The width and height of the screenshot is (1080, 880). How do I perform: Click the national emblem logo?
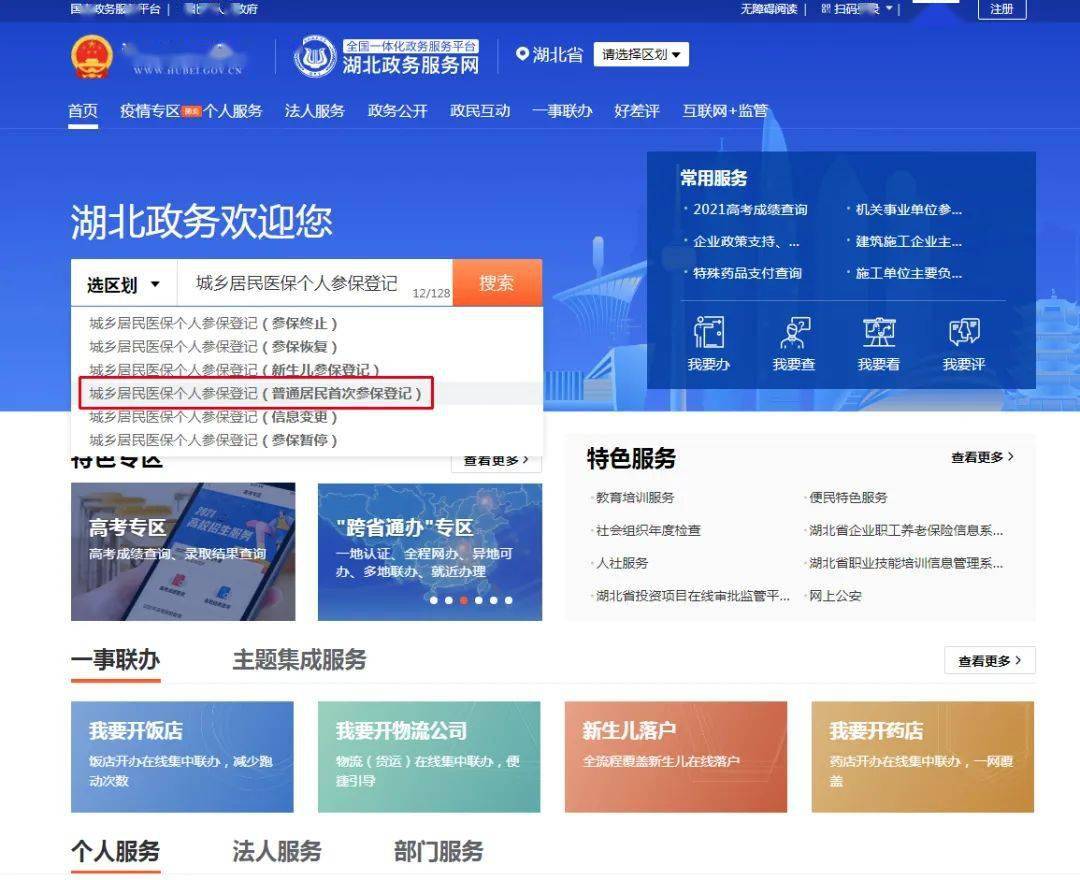(x=92, y=56)
